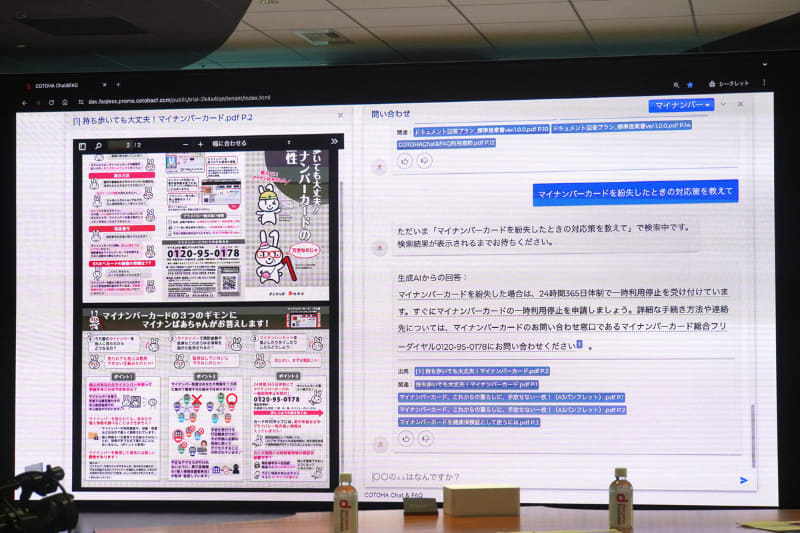This screenshot has height=533, width=800.
Task: Click the bot avatar beside AI answer
Action: pyautogui.click(x=380, y=444)
